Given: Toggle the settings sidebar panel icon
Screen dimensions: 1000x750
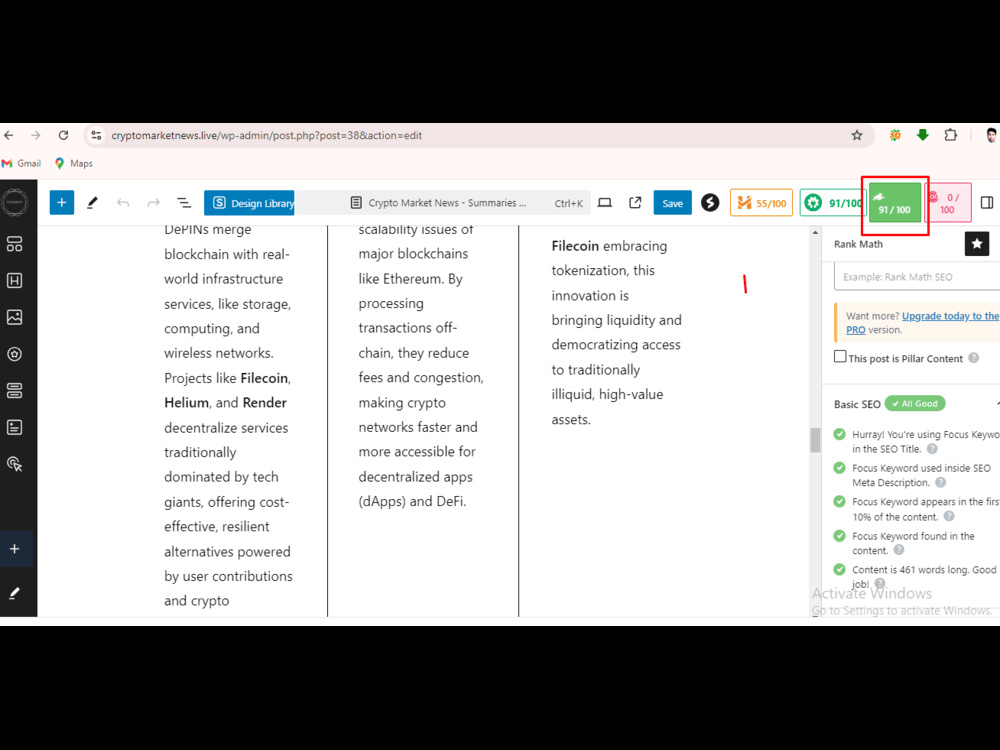Looking at the screenshot, I should pyautogui.click(x=987, y=203).
